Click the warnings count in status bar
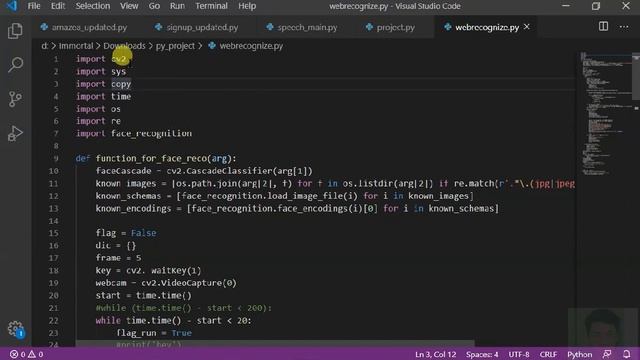640x360 pixels. coord(36,354)
